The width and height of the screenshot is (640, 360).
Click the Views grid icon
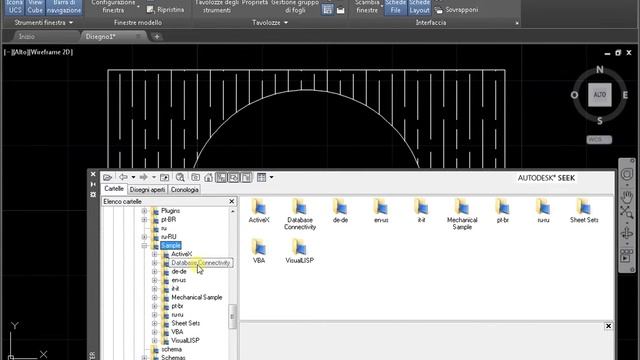[x=262, y=178]
